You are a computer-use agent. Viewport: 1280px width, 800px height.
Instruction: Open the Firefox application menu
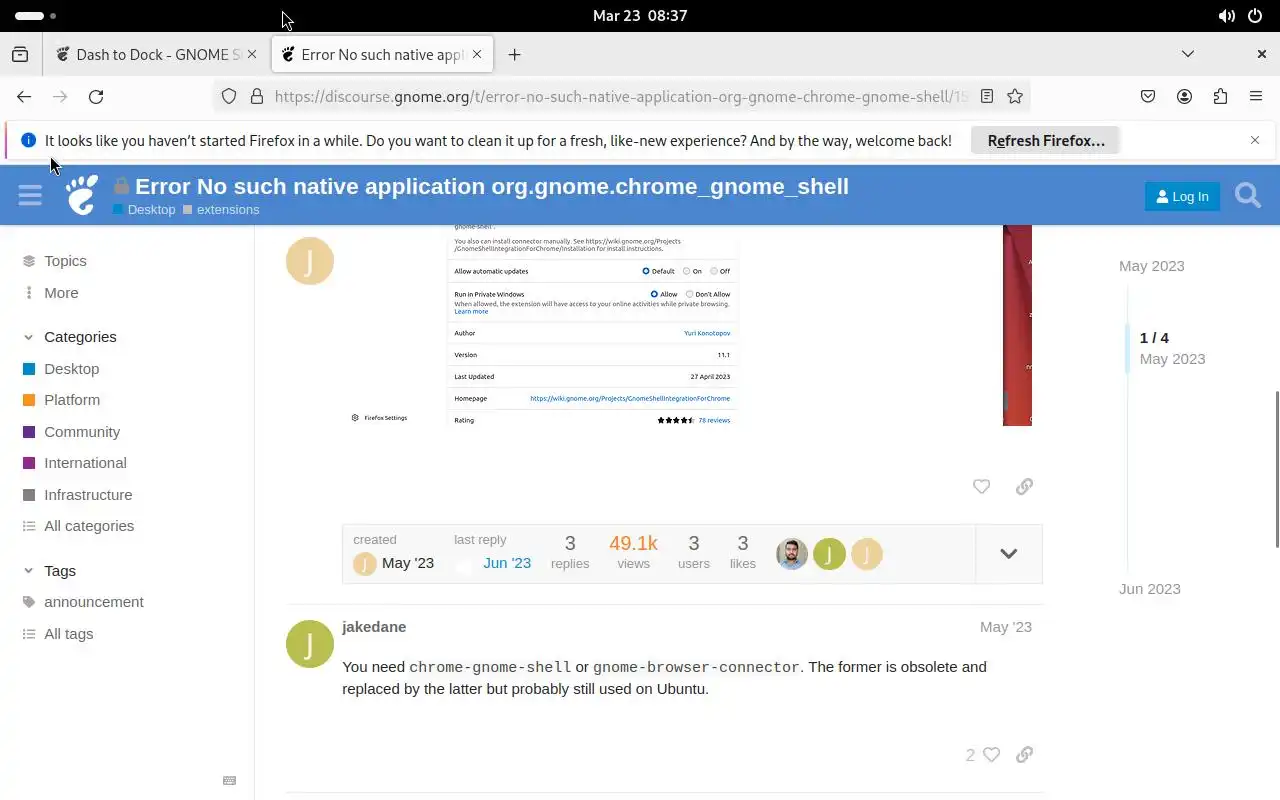pos(1256,96)
